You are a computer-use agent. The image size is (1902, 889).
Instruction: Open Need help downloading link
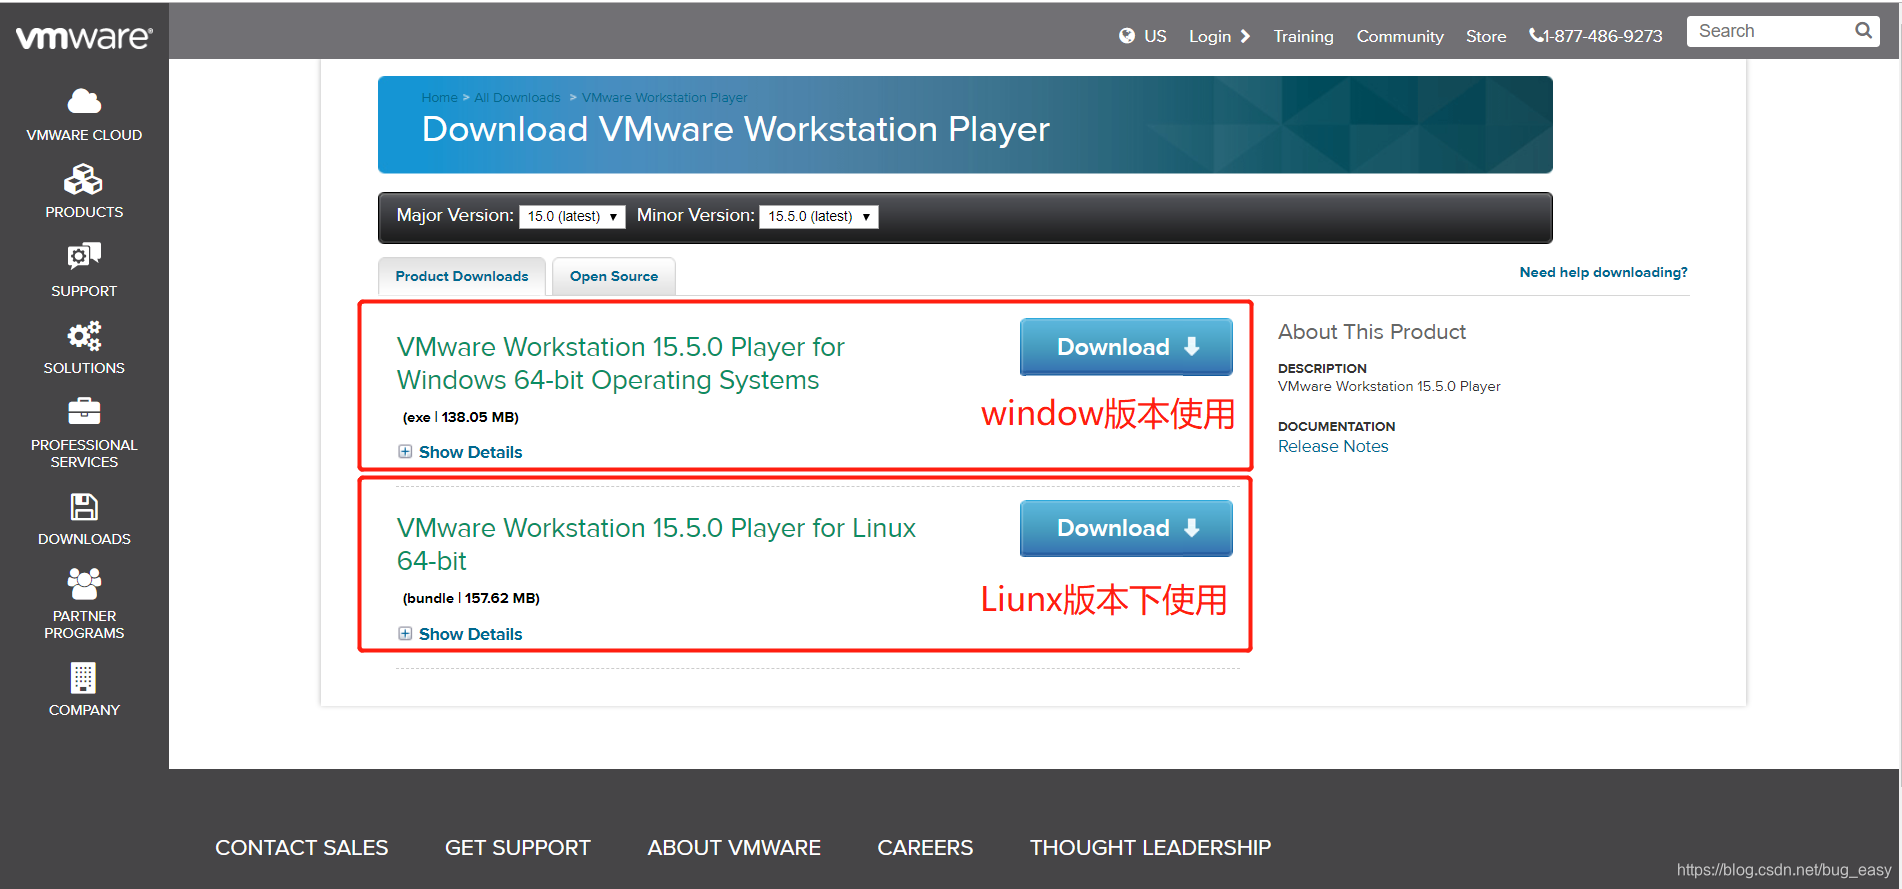tap(1603, 272)
